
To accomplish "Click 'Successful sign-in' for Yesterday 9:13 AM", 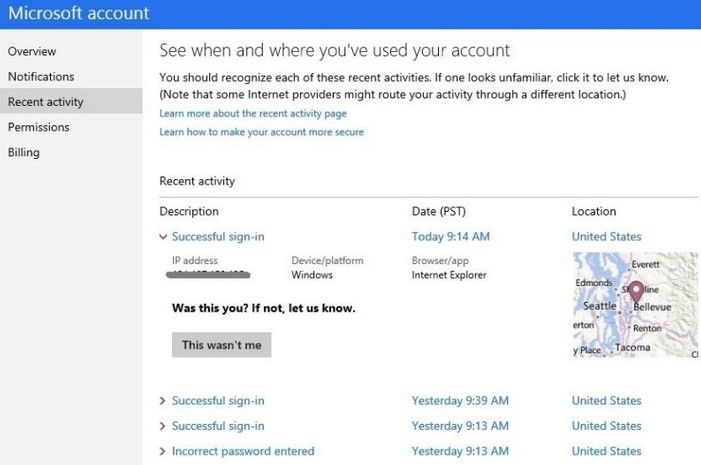I will pyautogui.click(x=218, y=426).
